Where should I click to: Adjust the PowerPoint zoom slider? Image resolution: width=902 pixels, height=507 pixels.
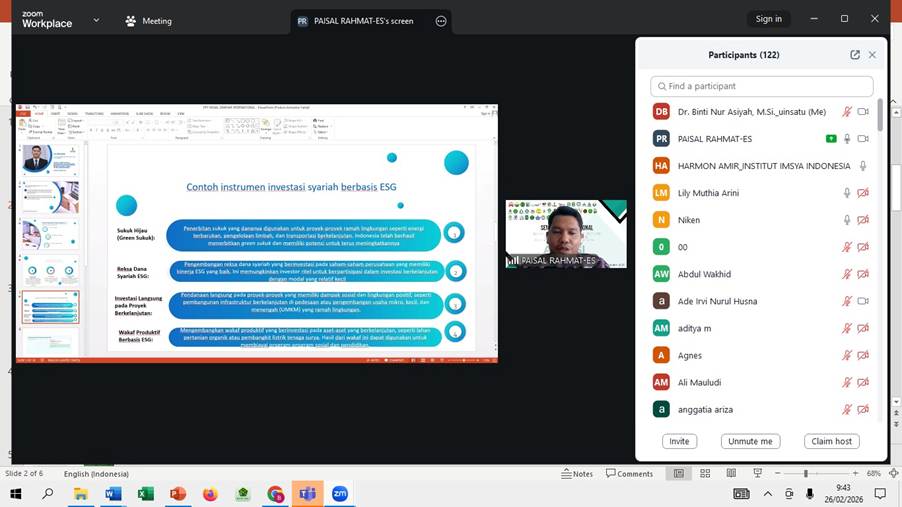[805, 474]
